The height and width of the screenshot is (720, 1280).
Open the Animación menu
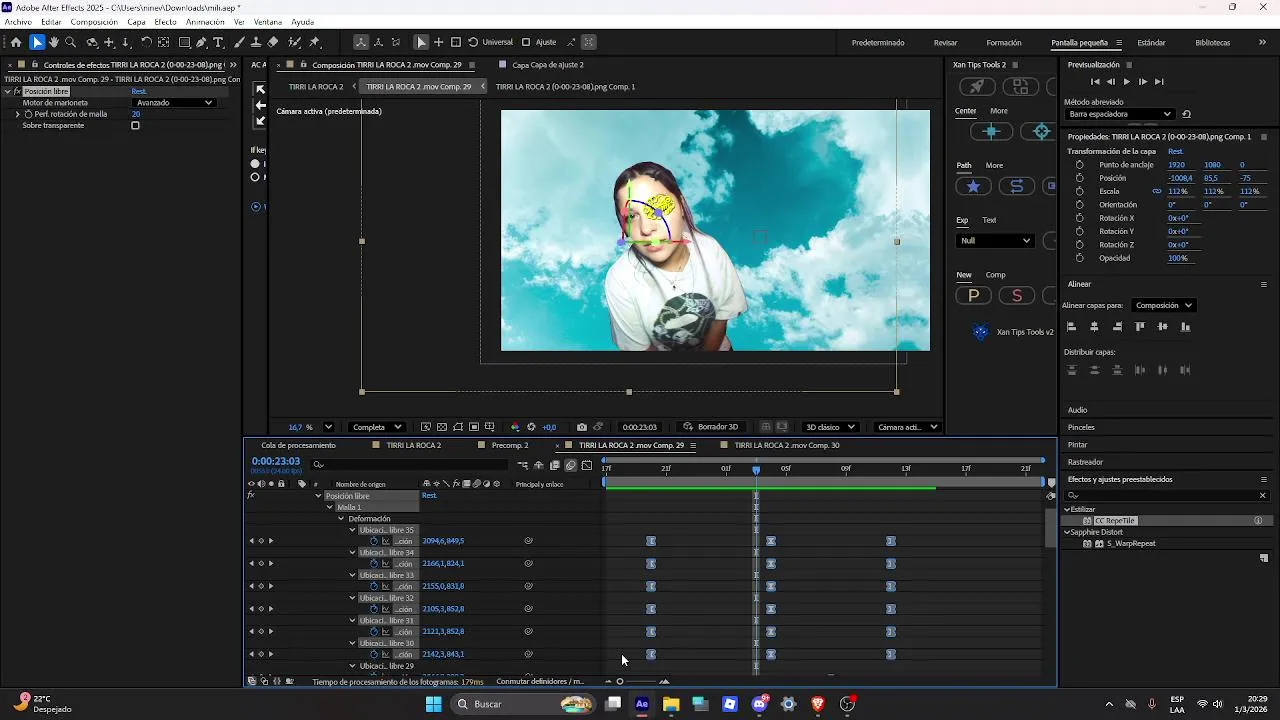pyautogui.click(x=205, y=21)
